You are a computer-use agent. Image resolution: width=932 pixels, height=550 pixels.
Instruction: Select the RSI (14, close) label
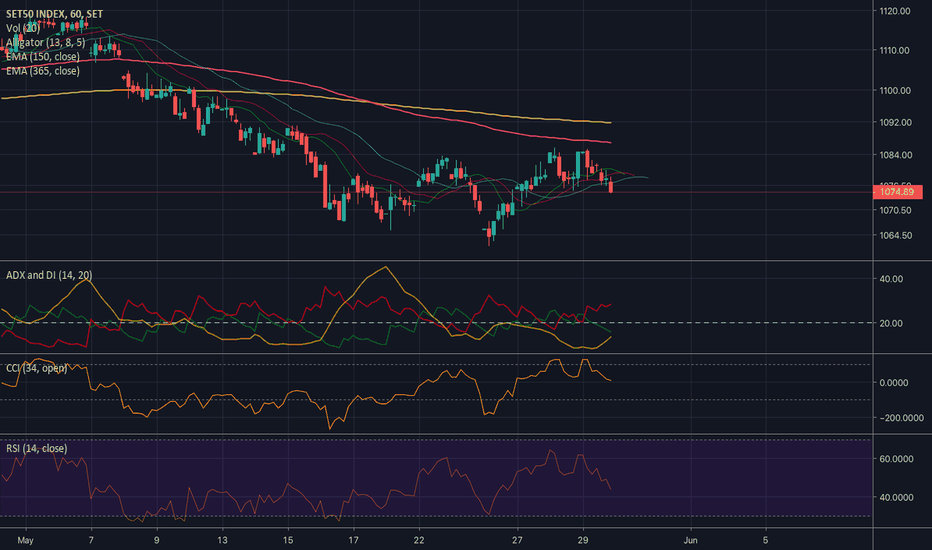(x=36, y=448)
